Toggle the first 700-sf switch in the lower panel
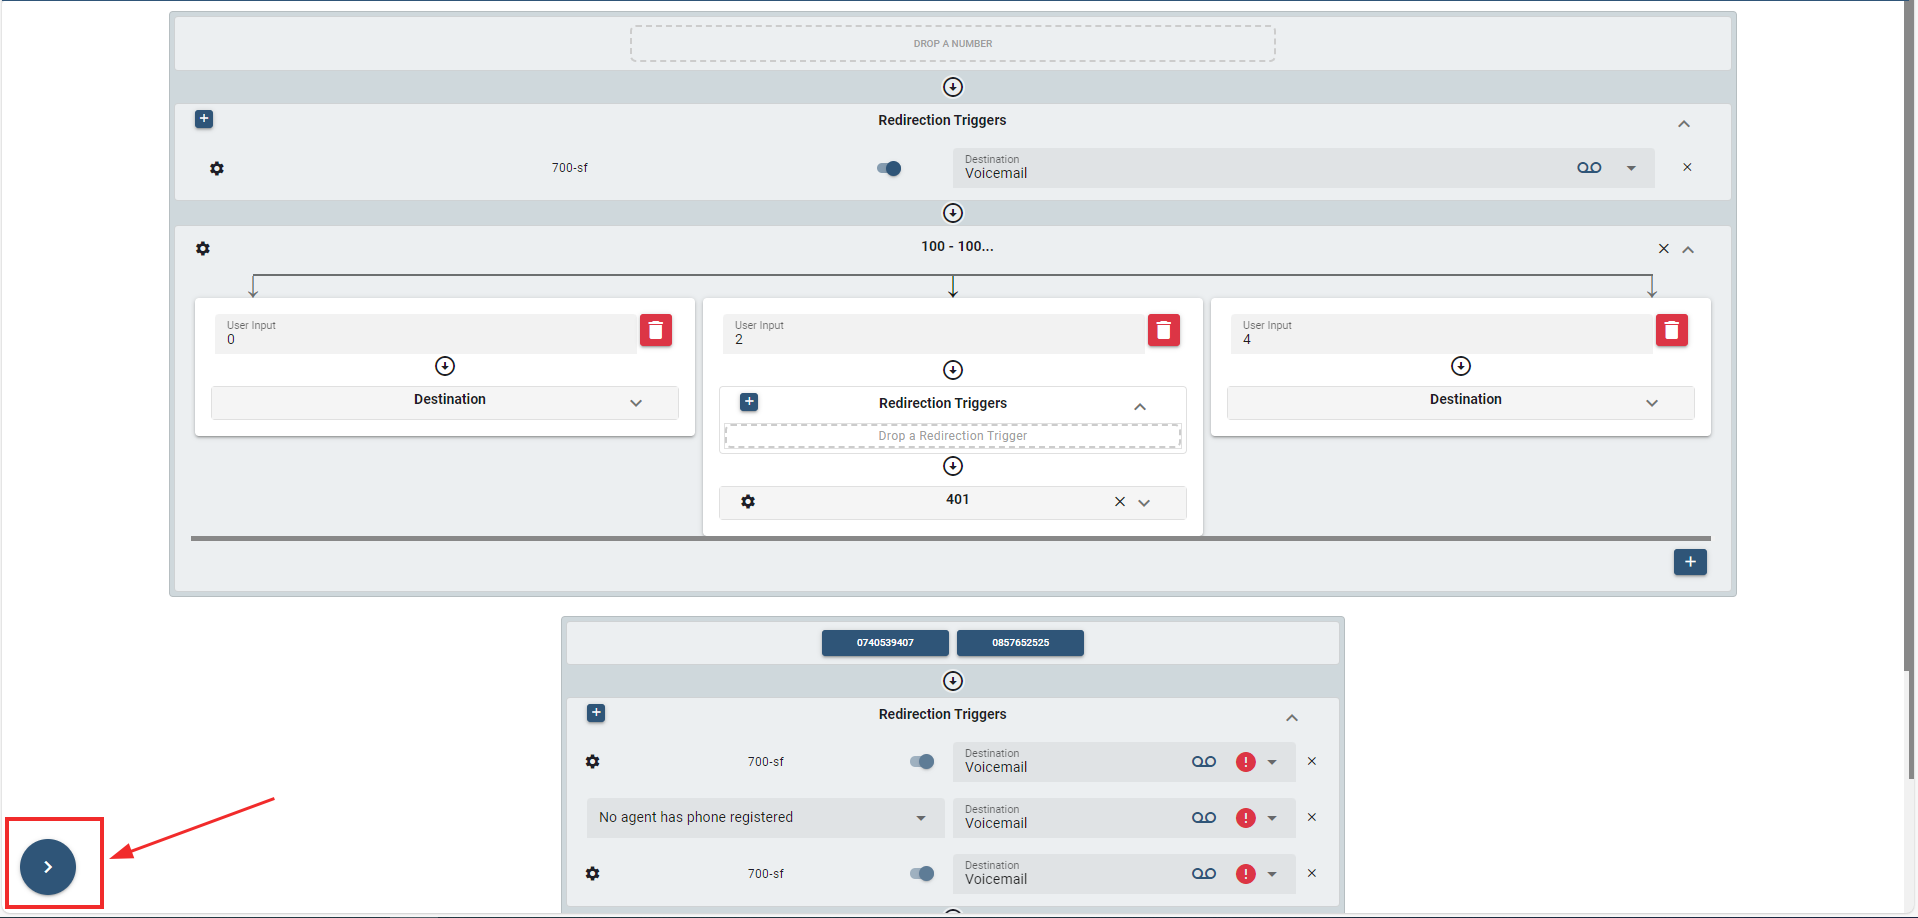Viewport: 1918px width, 918px height. [922, 762]
